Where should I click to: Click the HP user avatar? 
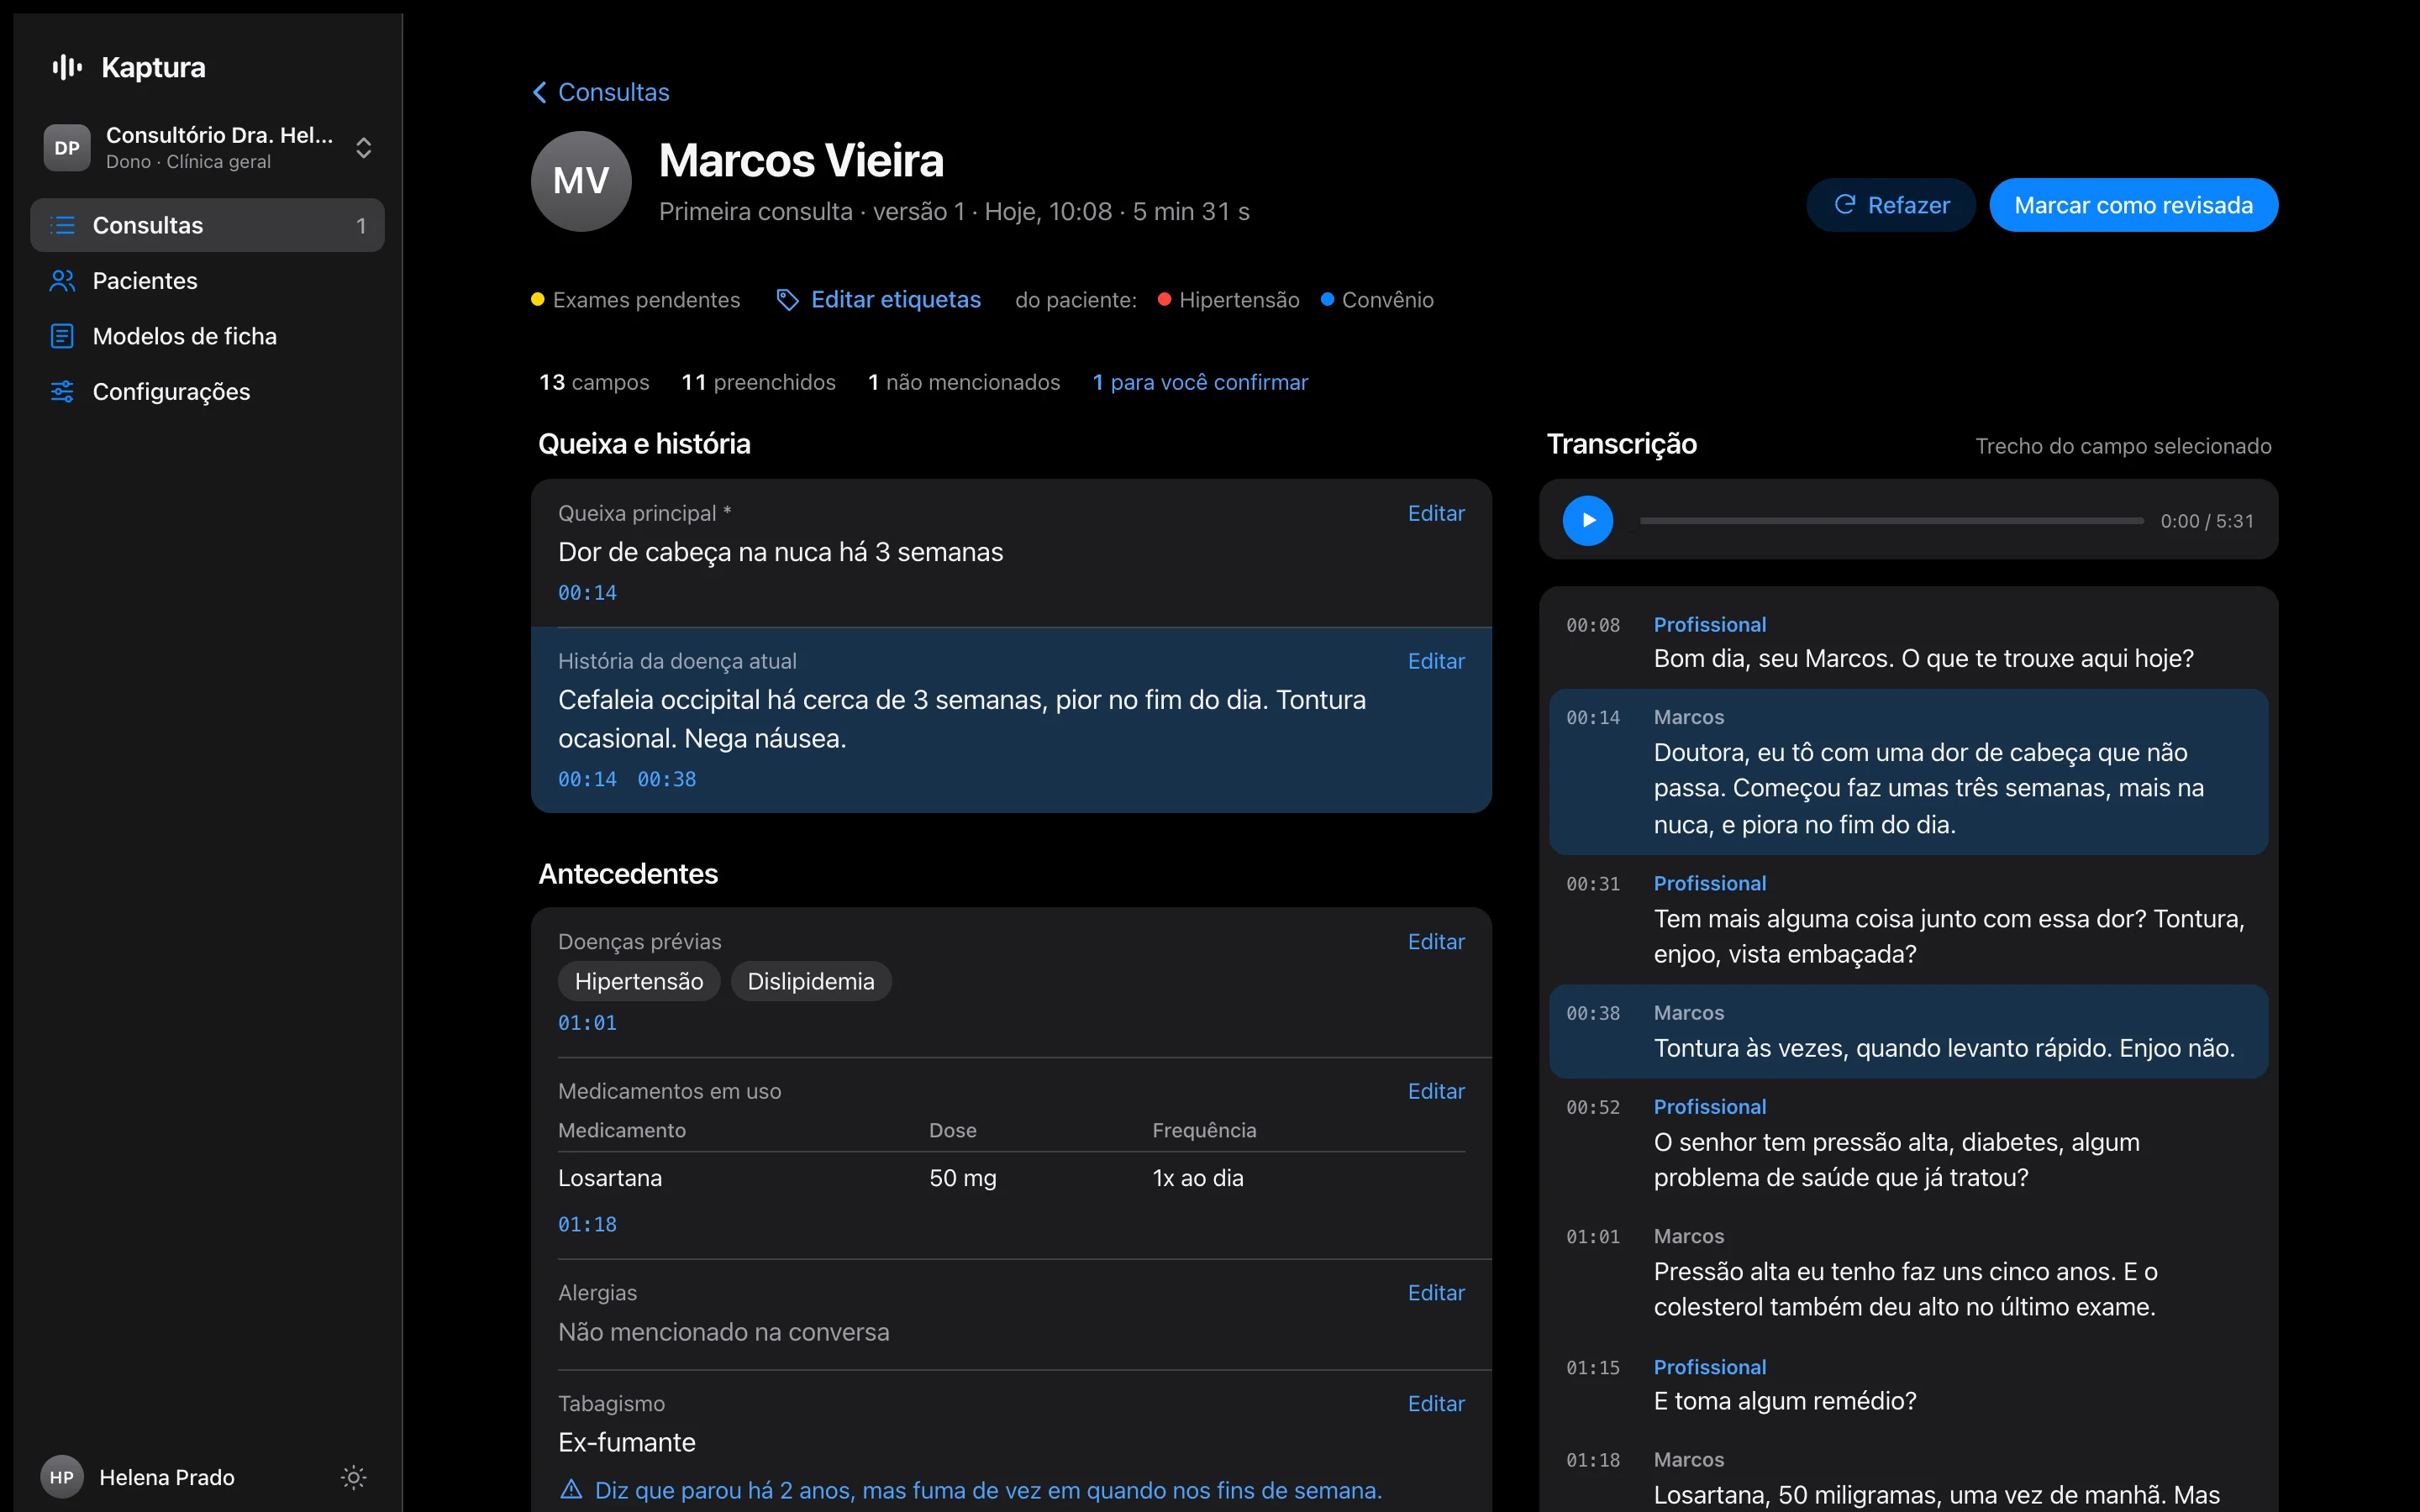(x=62, y=1477)
